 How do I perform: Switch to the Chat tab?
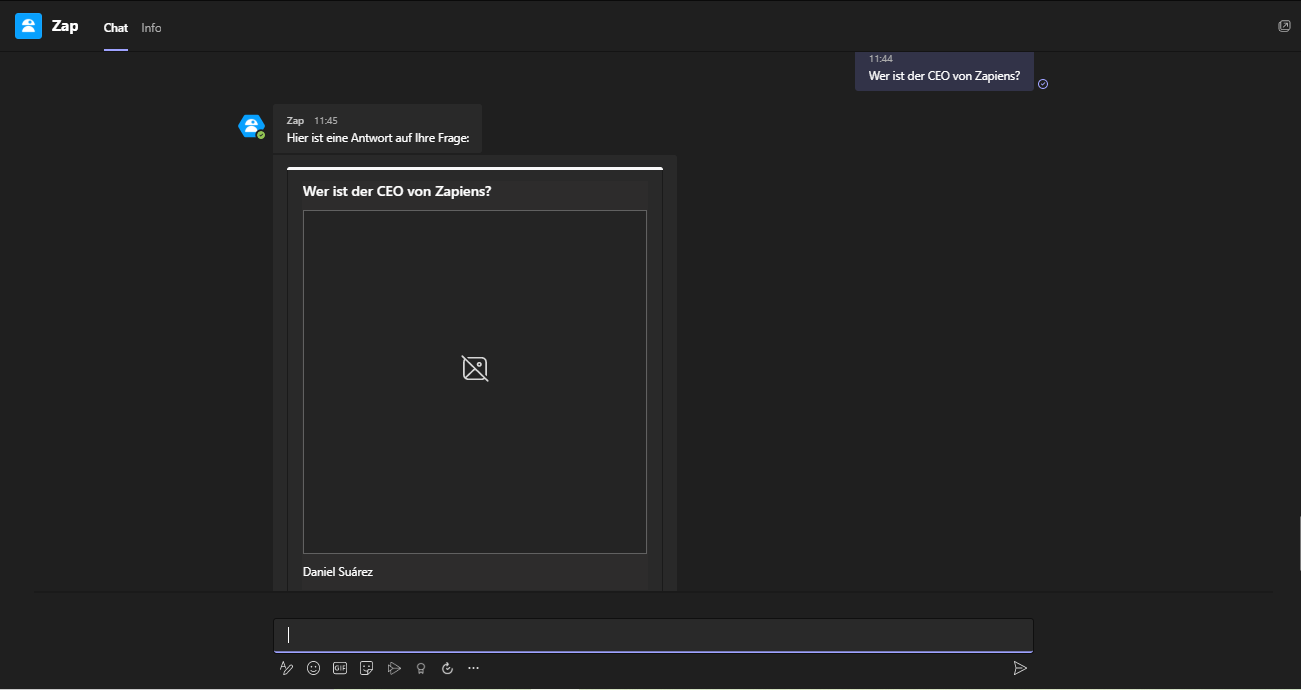pos(116,28)
